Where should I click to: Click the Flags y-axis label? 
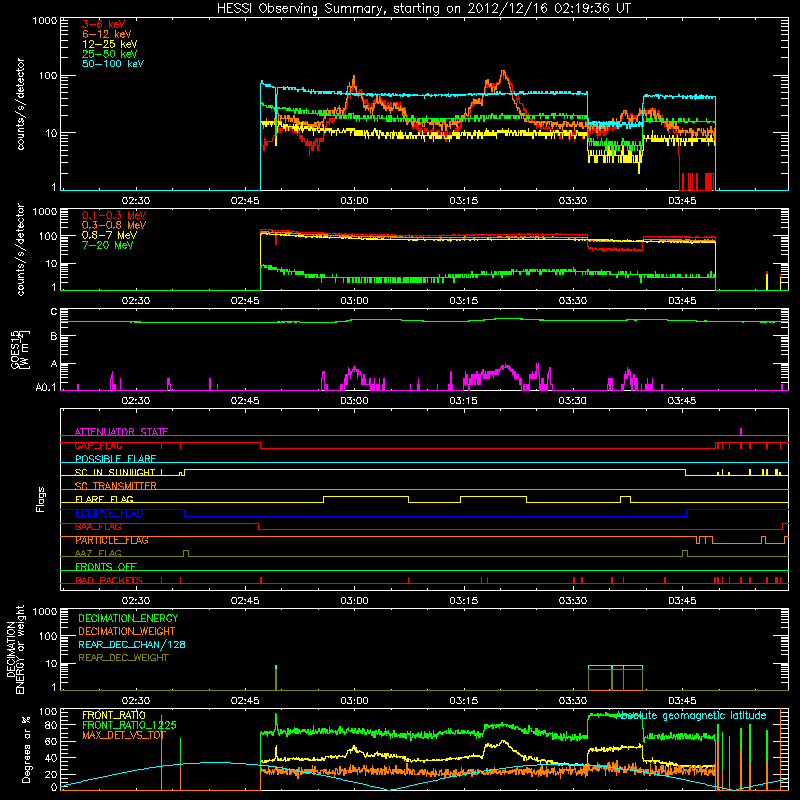point(41,499)
